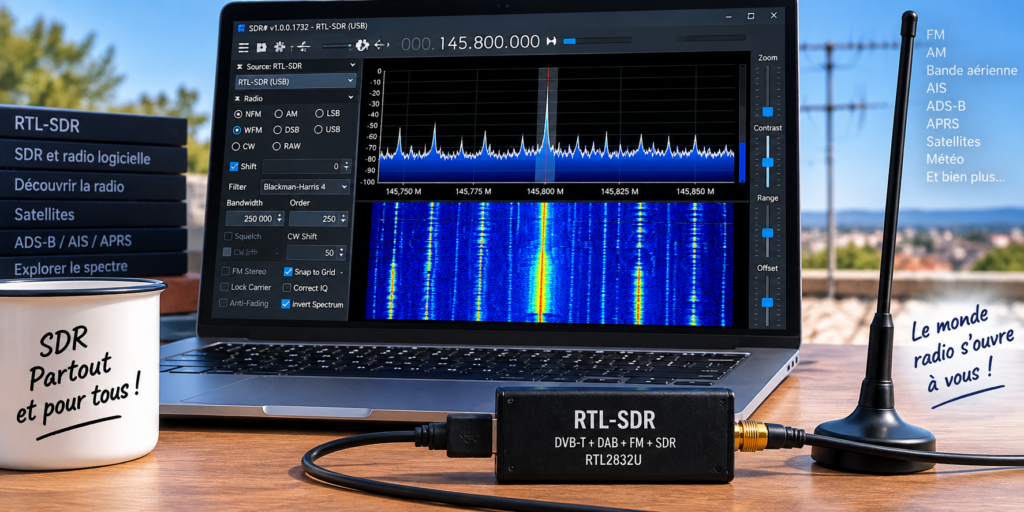
Task: Select the RAW radio mode
Action: point(277,146)
